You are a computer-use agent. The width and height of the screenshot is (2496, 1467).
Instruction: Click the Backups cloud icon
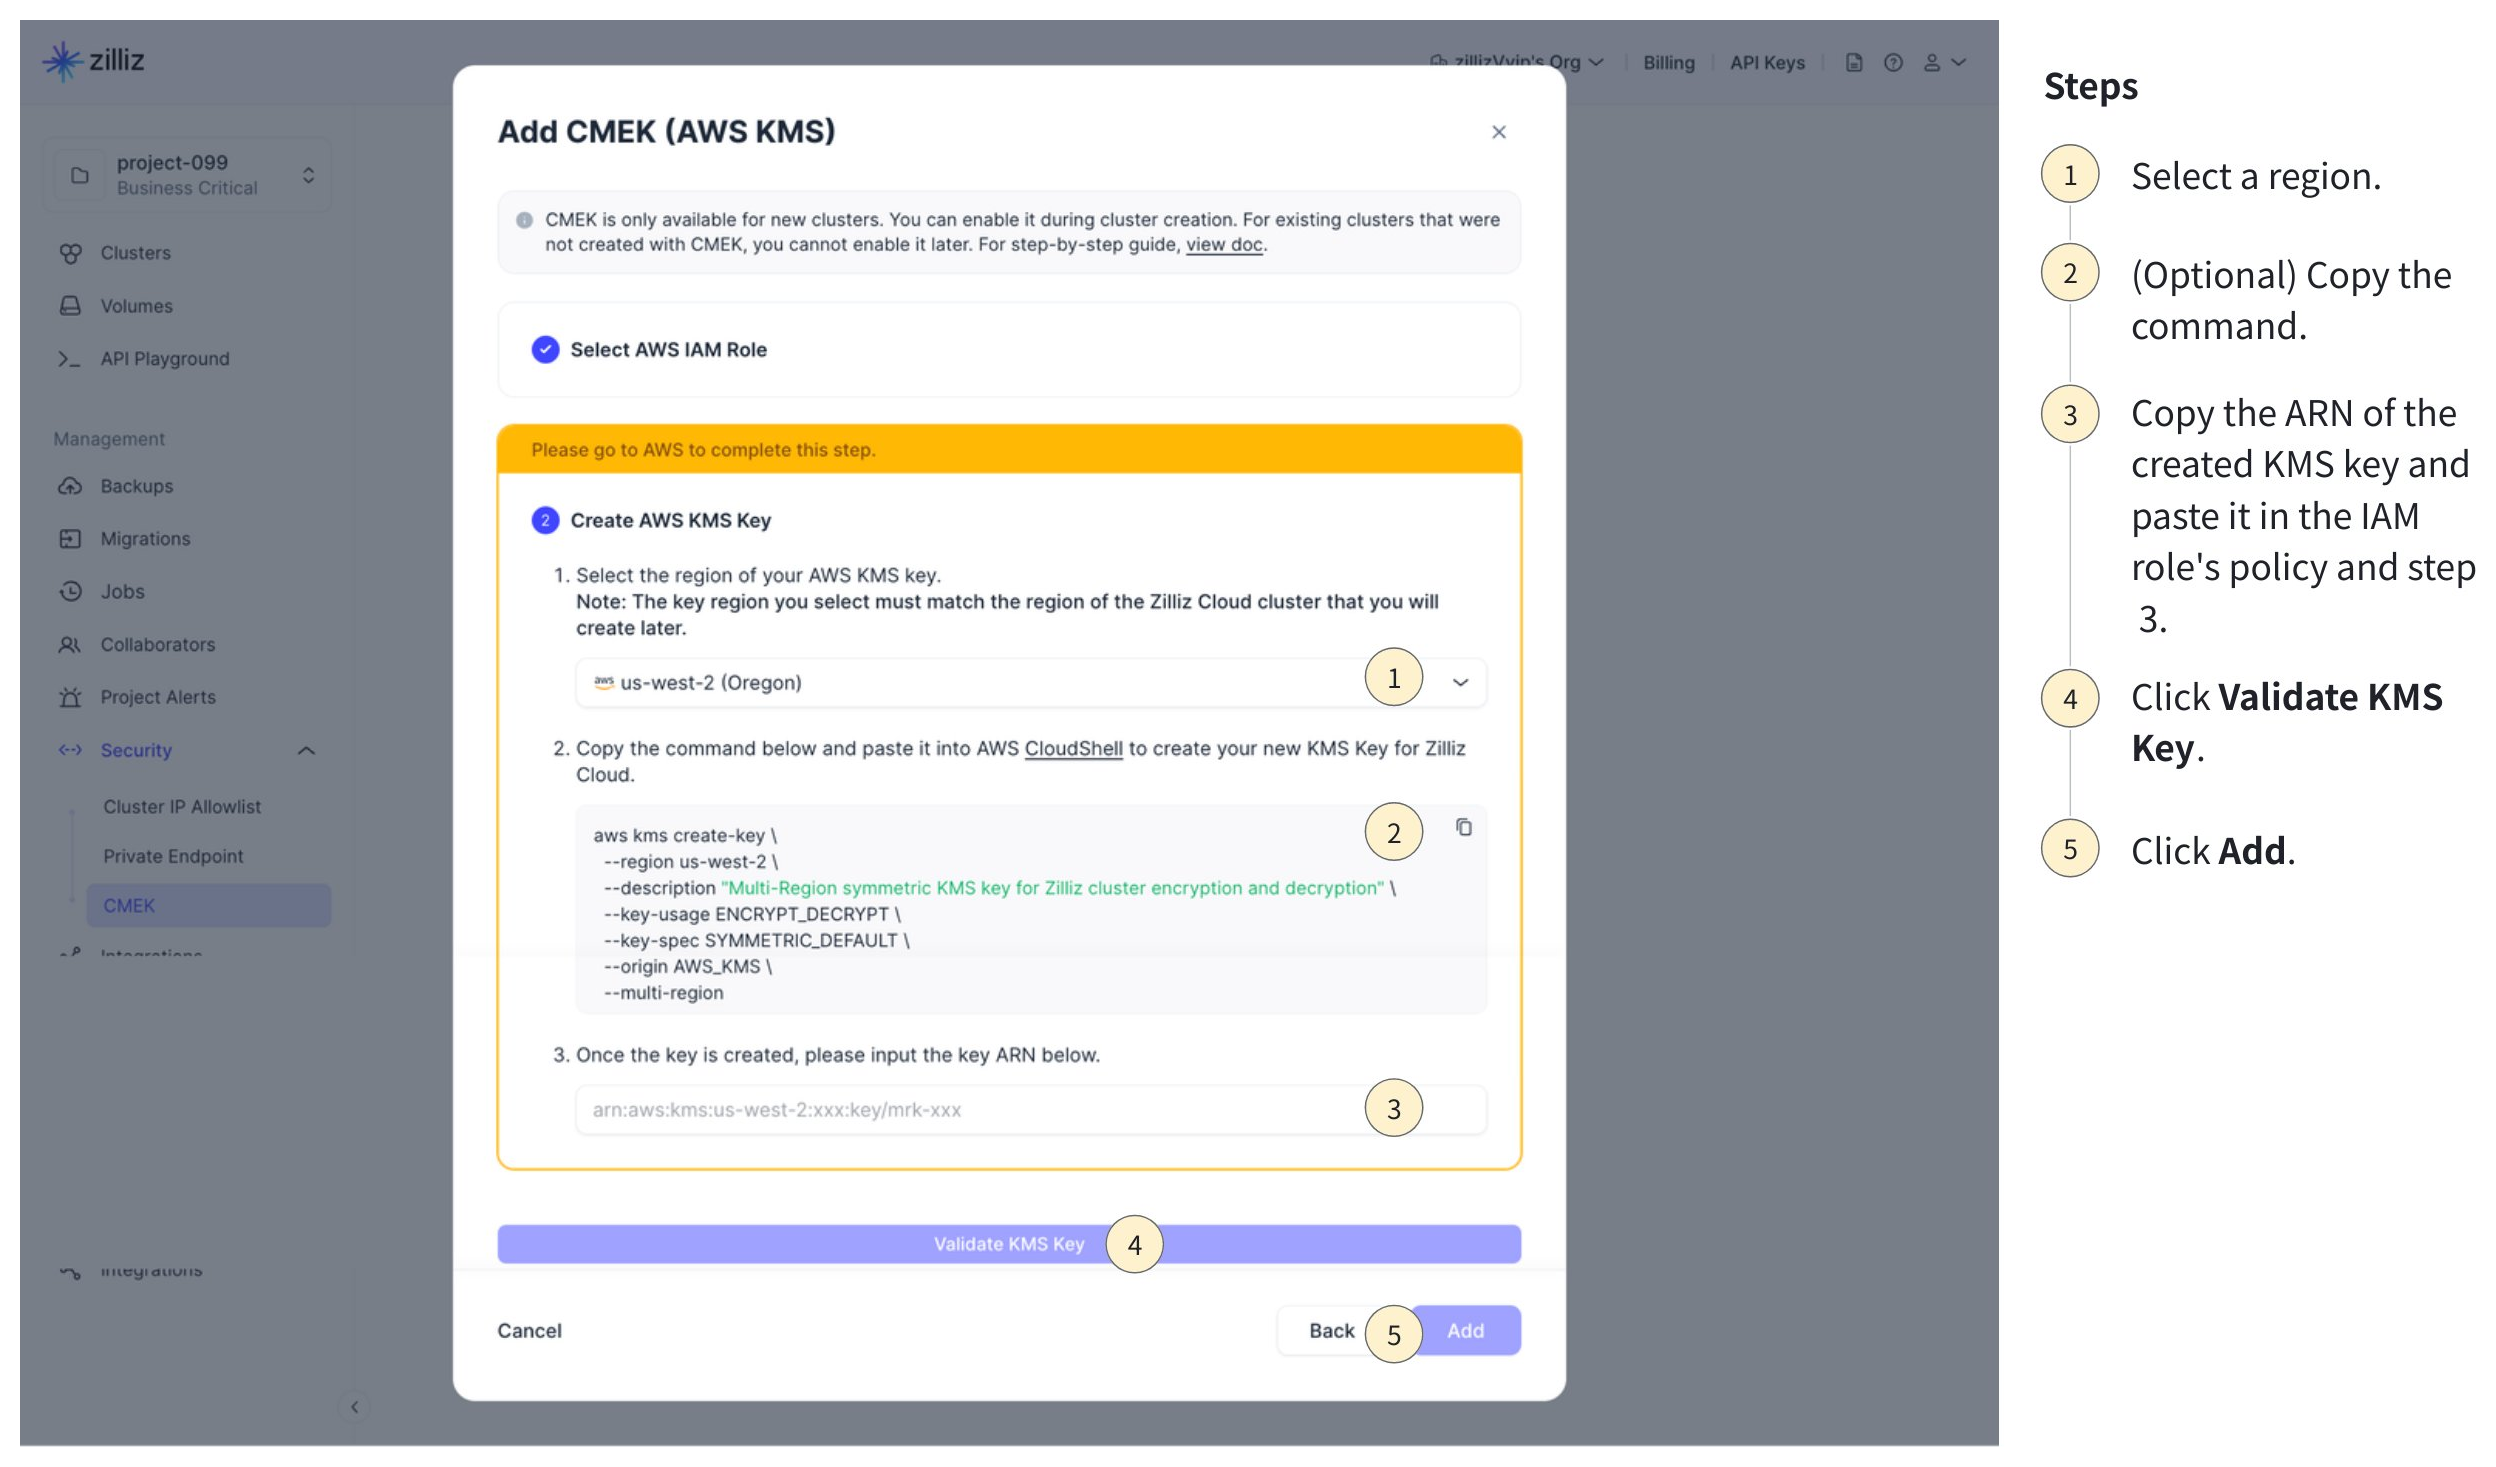click(x=70, y=486)
